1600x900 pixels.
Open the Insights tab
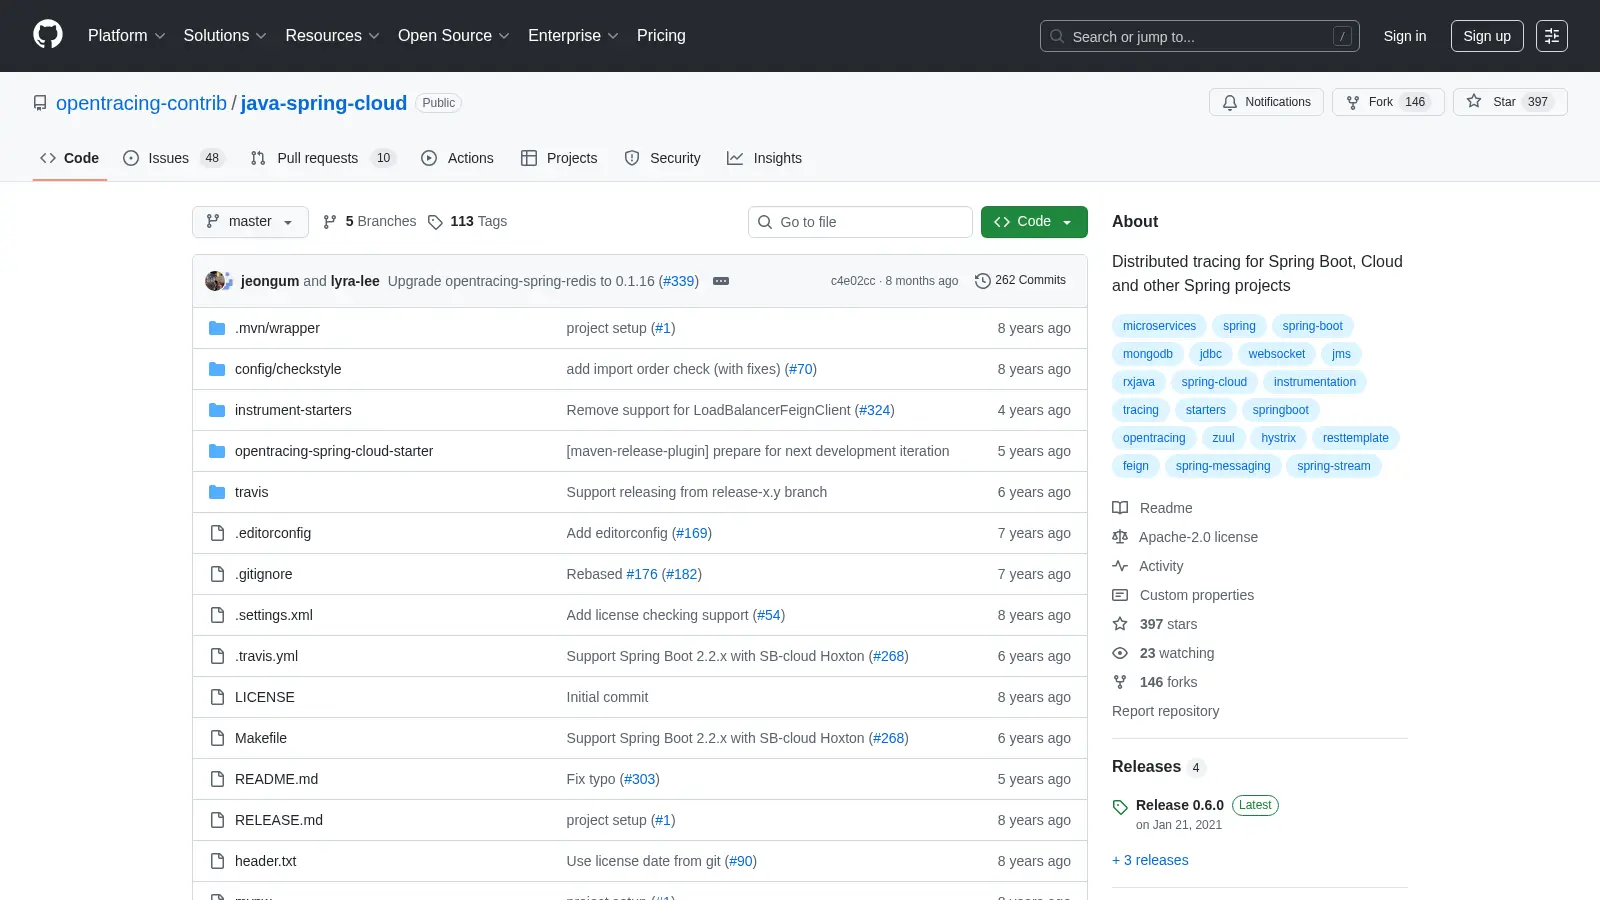(x=765, y=158)
